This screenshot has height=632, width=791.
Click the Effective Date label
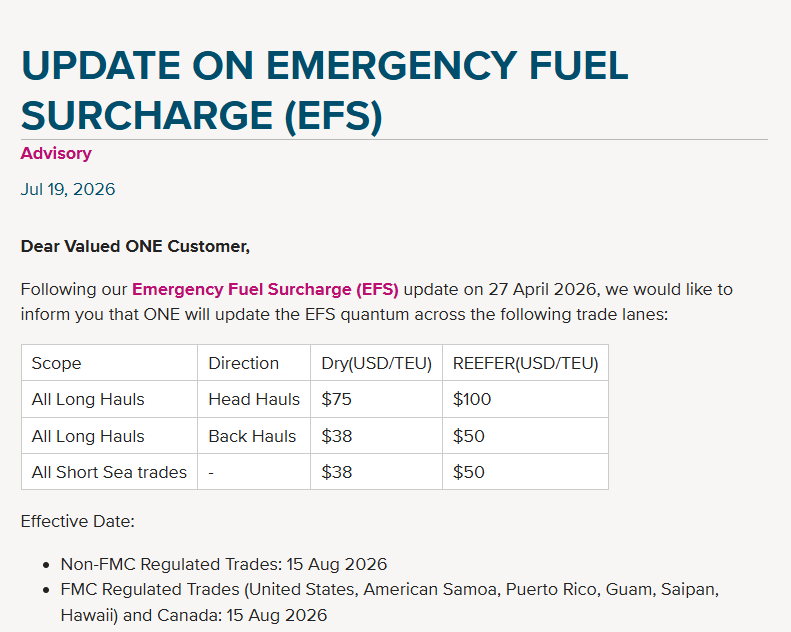point(78,521)
